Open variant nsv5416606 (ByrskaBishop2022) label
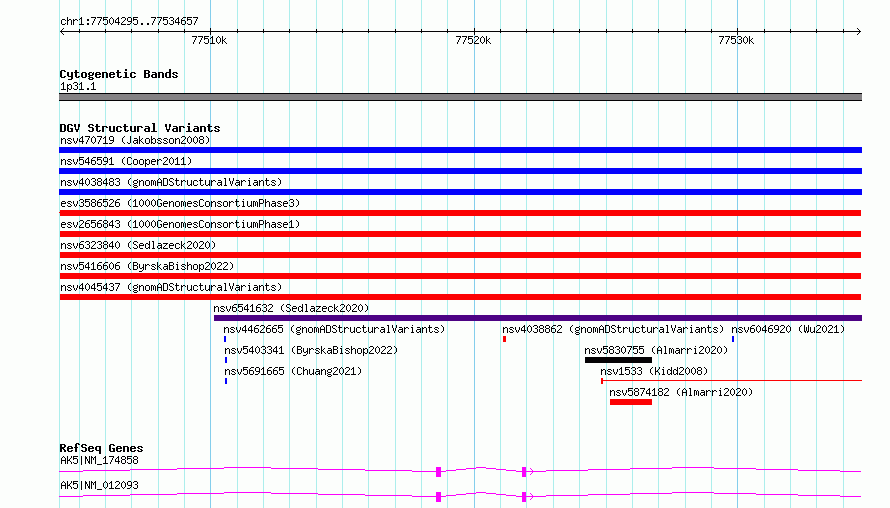The height and width of the screenshot is (508, 890). [147, 266]
